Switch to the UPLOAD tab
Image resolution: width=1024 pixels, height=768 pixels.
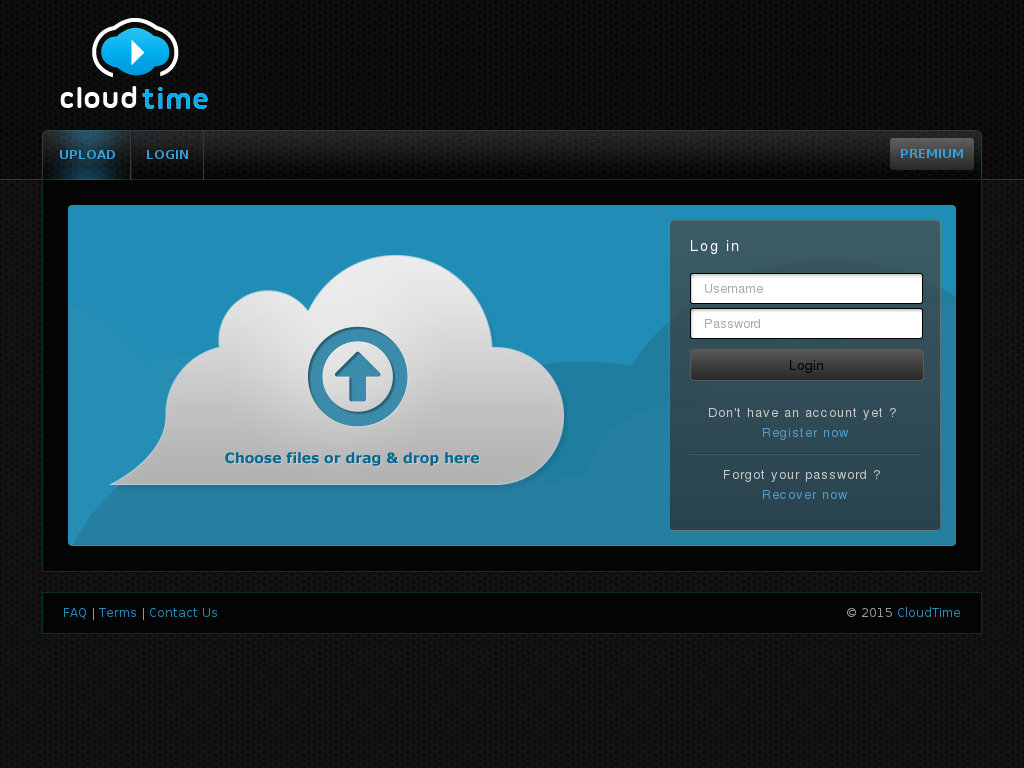tap(87, 154)
